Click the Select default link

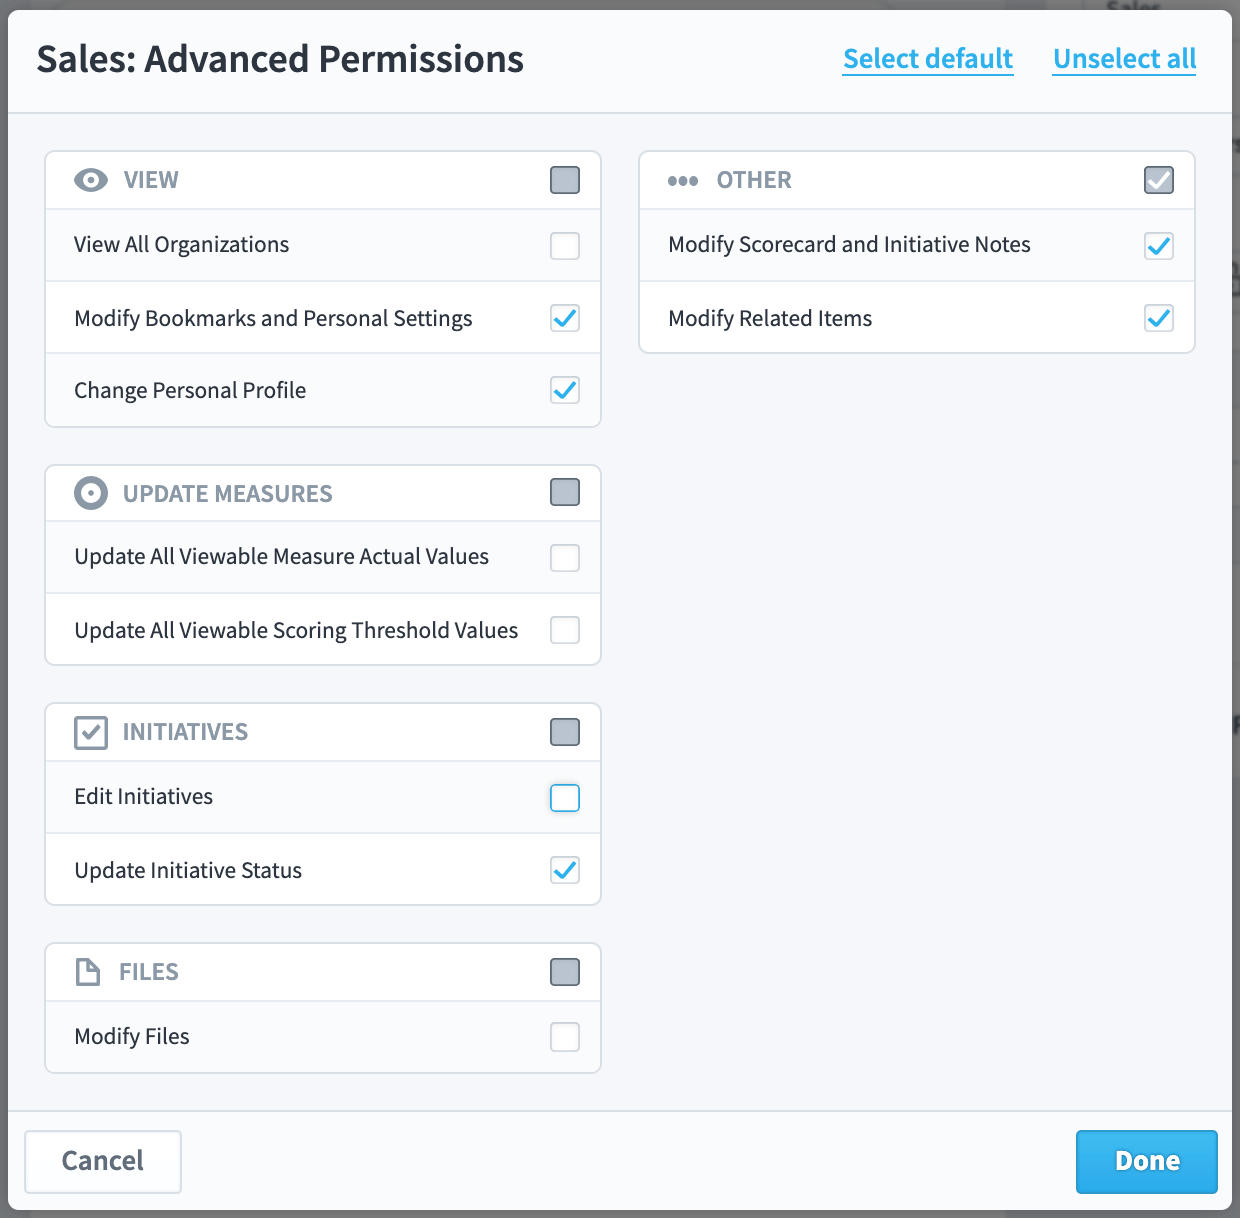pyautogui.click(x=927, y=58)
